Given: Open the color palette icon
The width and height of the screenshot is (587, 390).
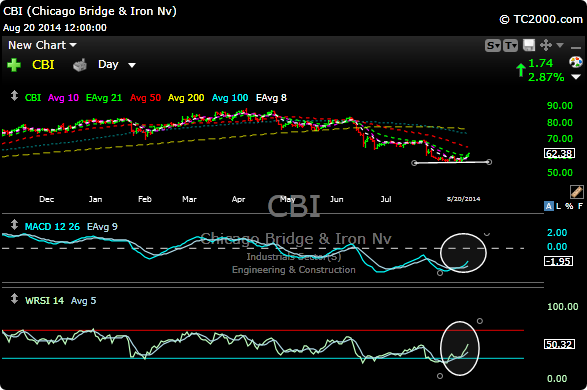Looking at the screenshot, I should (x=576, y=62).
